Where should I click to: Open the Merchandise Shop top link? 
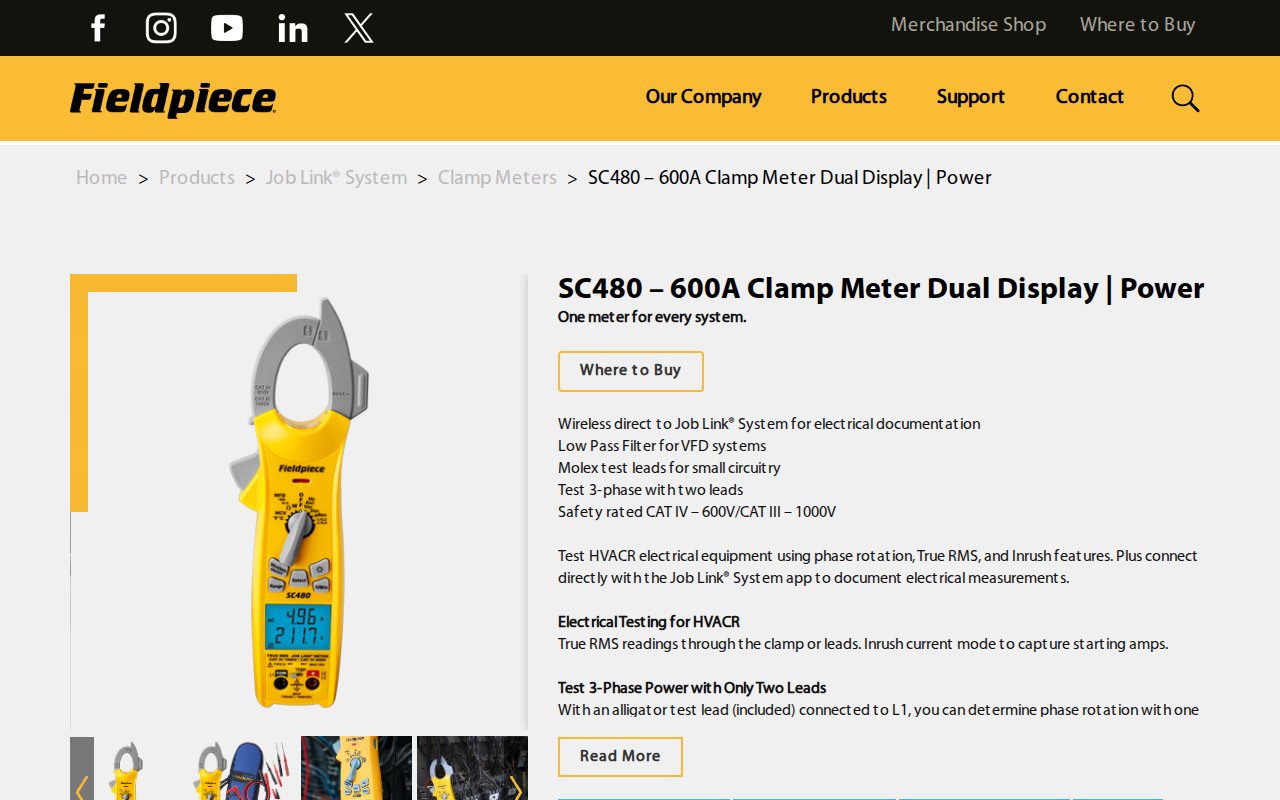tap(968, 25)
